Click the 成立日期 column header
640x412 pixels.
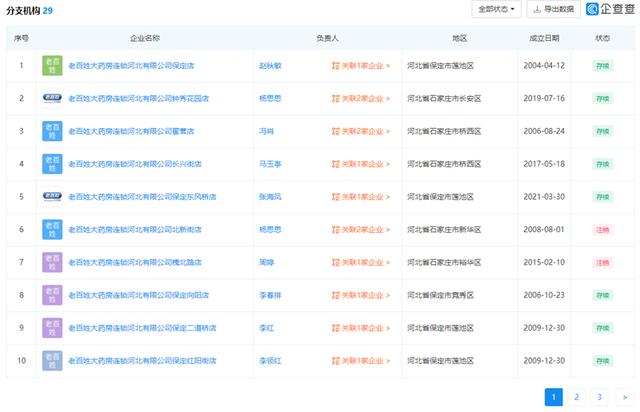pos(544,38)
